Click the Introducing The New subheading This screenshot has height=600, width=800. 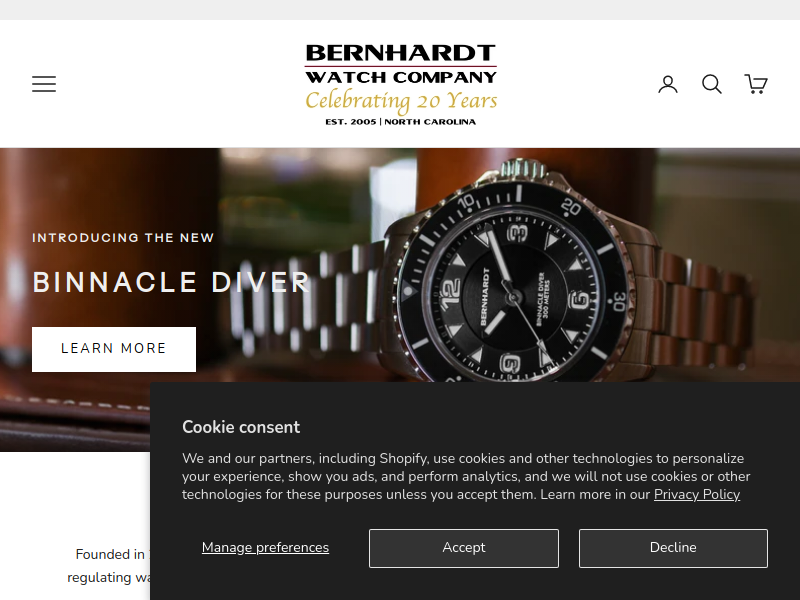click(x=123, y=238)
